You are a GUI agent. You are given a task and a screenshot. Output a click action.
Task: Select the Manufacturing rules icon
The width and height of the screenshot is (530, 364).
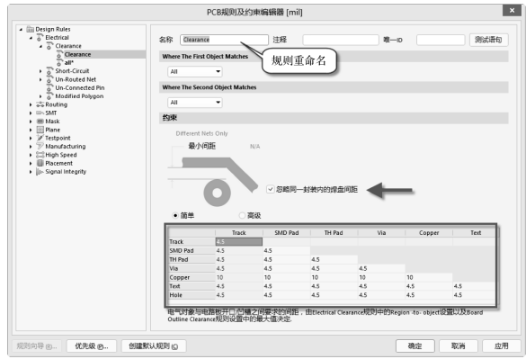click(40, 146)
